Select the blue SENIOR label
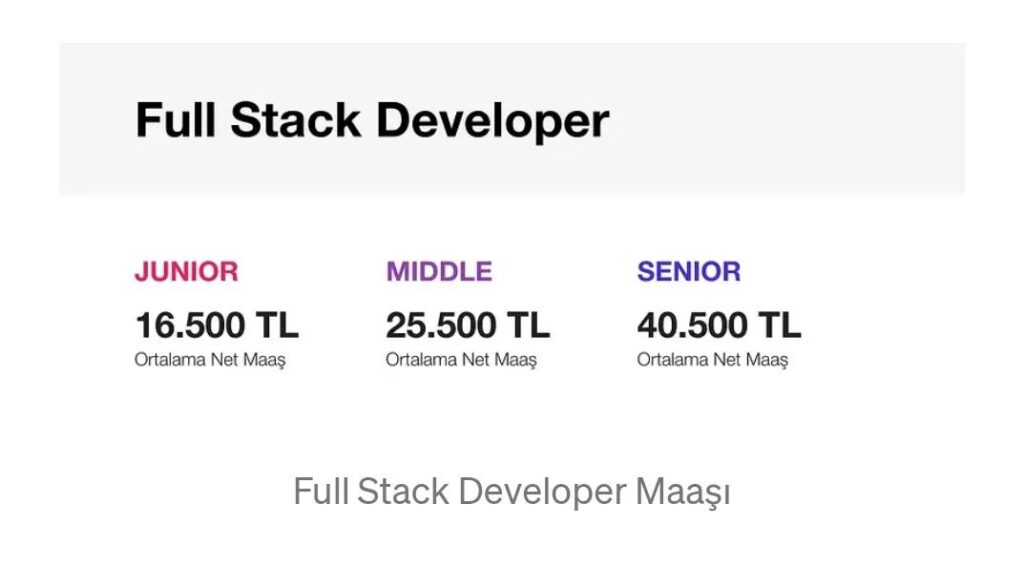This screenshot has height=567, width=1024. [x=689, y=271]
